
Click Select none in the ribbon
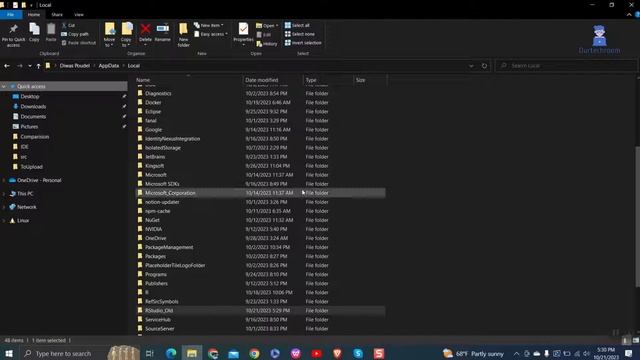[x=300, y=34]
